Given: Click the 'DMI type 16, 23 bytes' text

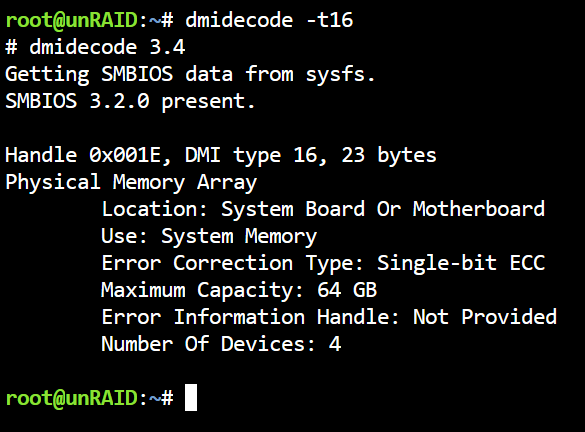Looking at the screenshot, I should click(x=311, y=155).
